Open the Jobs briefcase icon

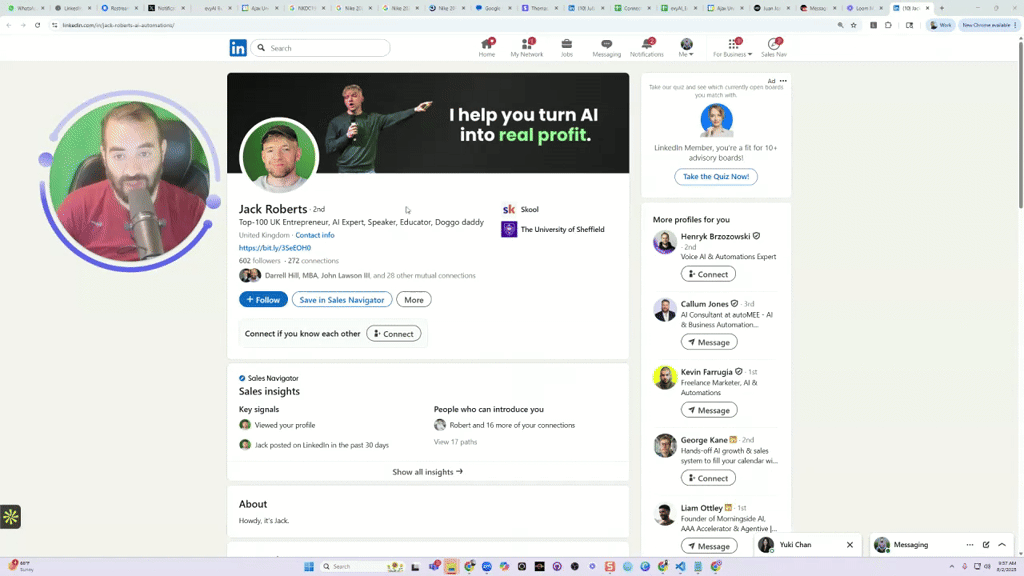pos(566,48)
